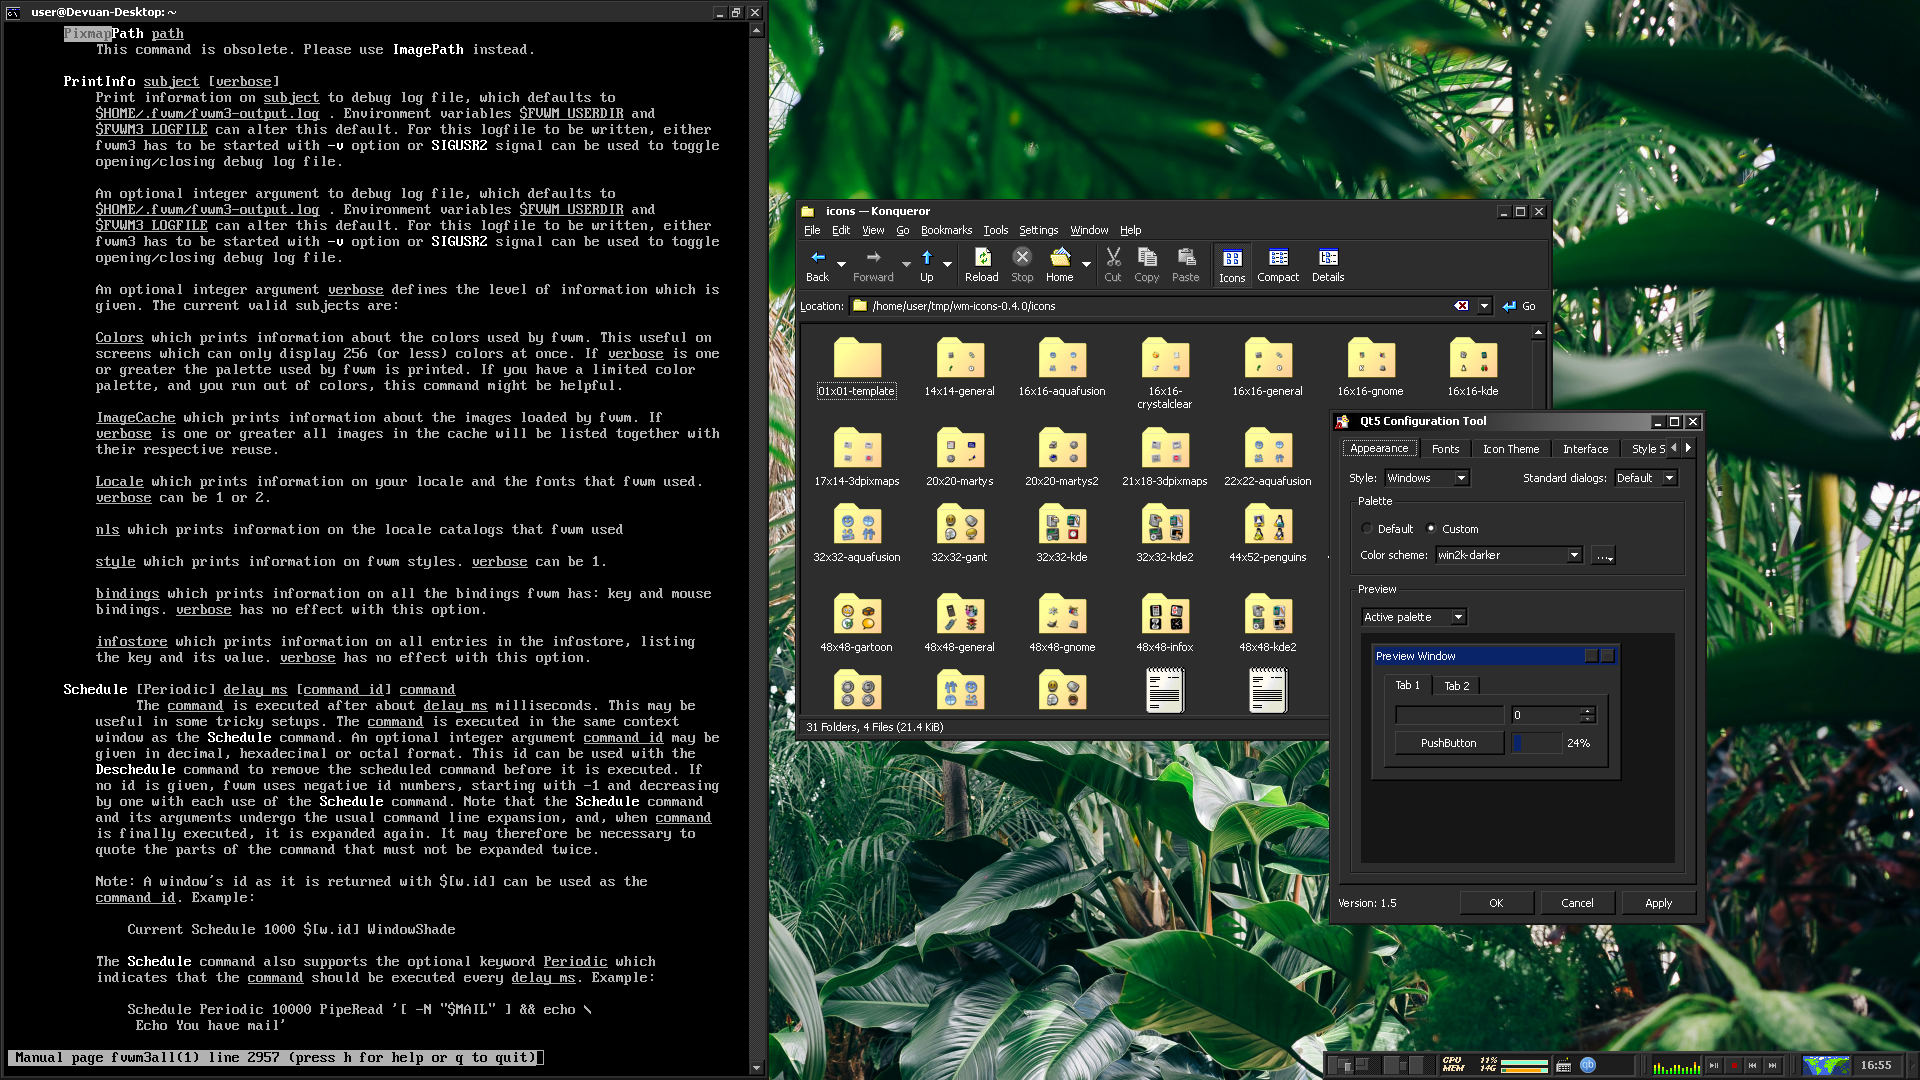Go to Home folder in Konqueror
This screenshot has width=1920, height=1080.
point(1060,265)
